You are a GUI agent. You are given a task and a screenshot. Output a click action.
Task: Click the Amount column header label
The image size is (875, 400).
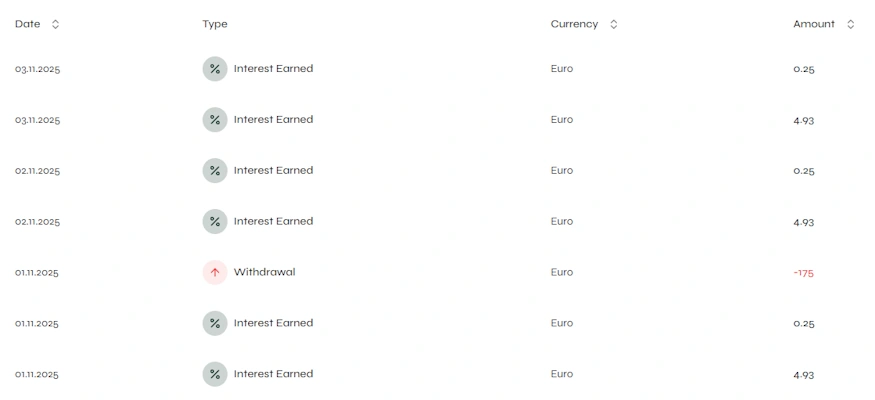click(x=813, y=24)
